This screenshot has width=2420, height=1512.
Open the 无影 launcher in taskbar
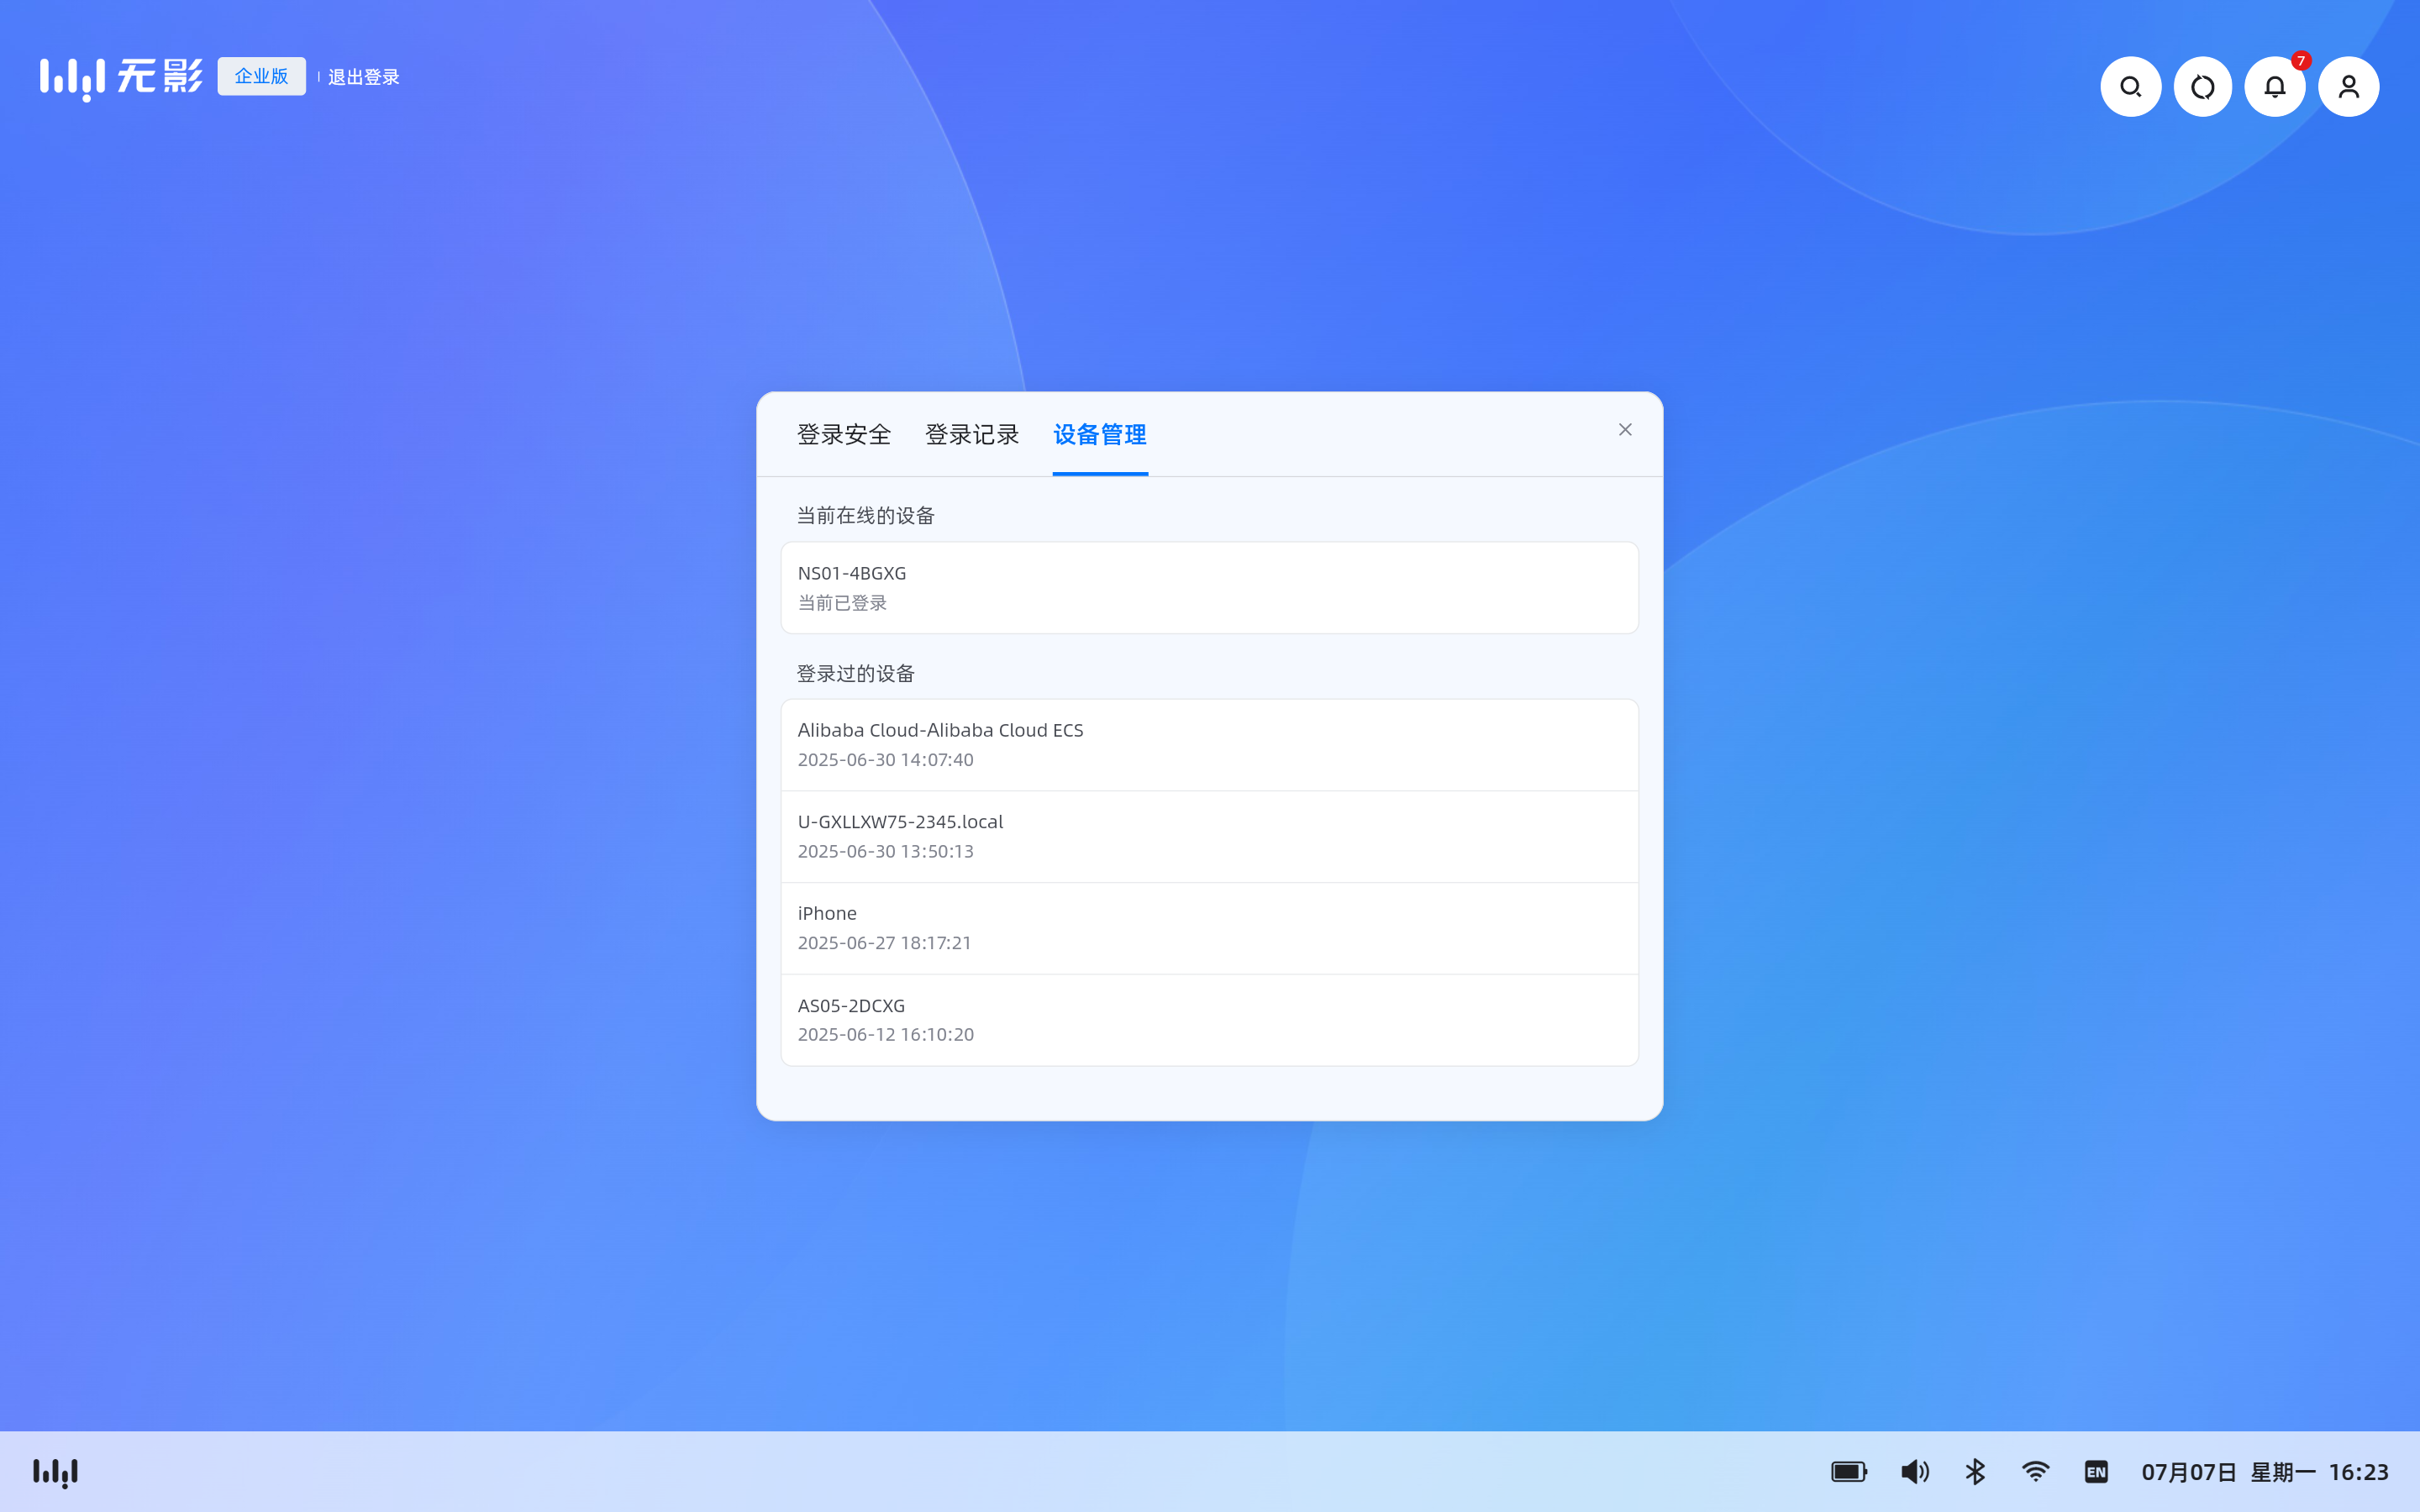pos(55,1472)
